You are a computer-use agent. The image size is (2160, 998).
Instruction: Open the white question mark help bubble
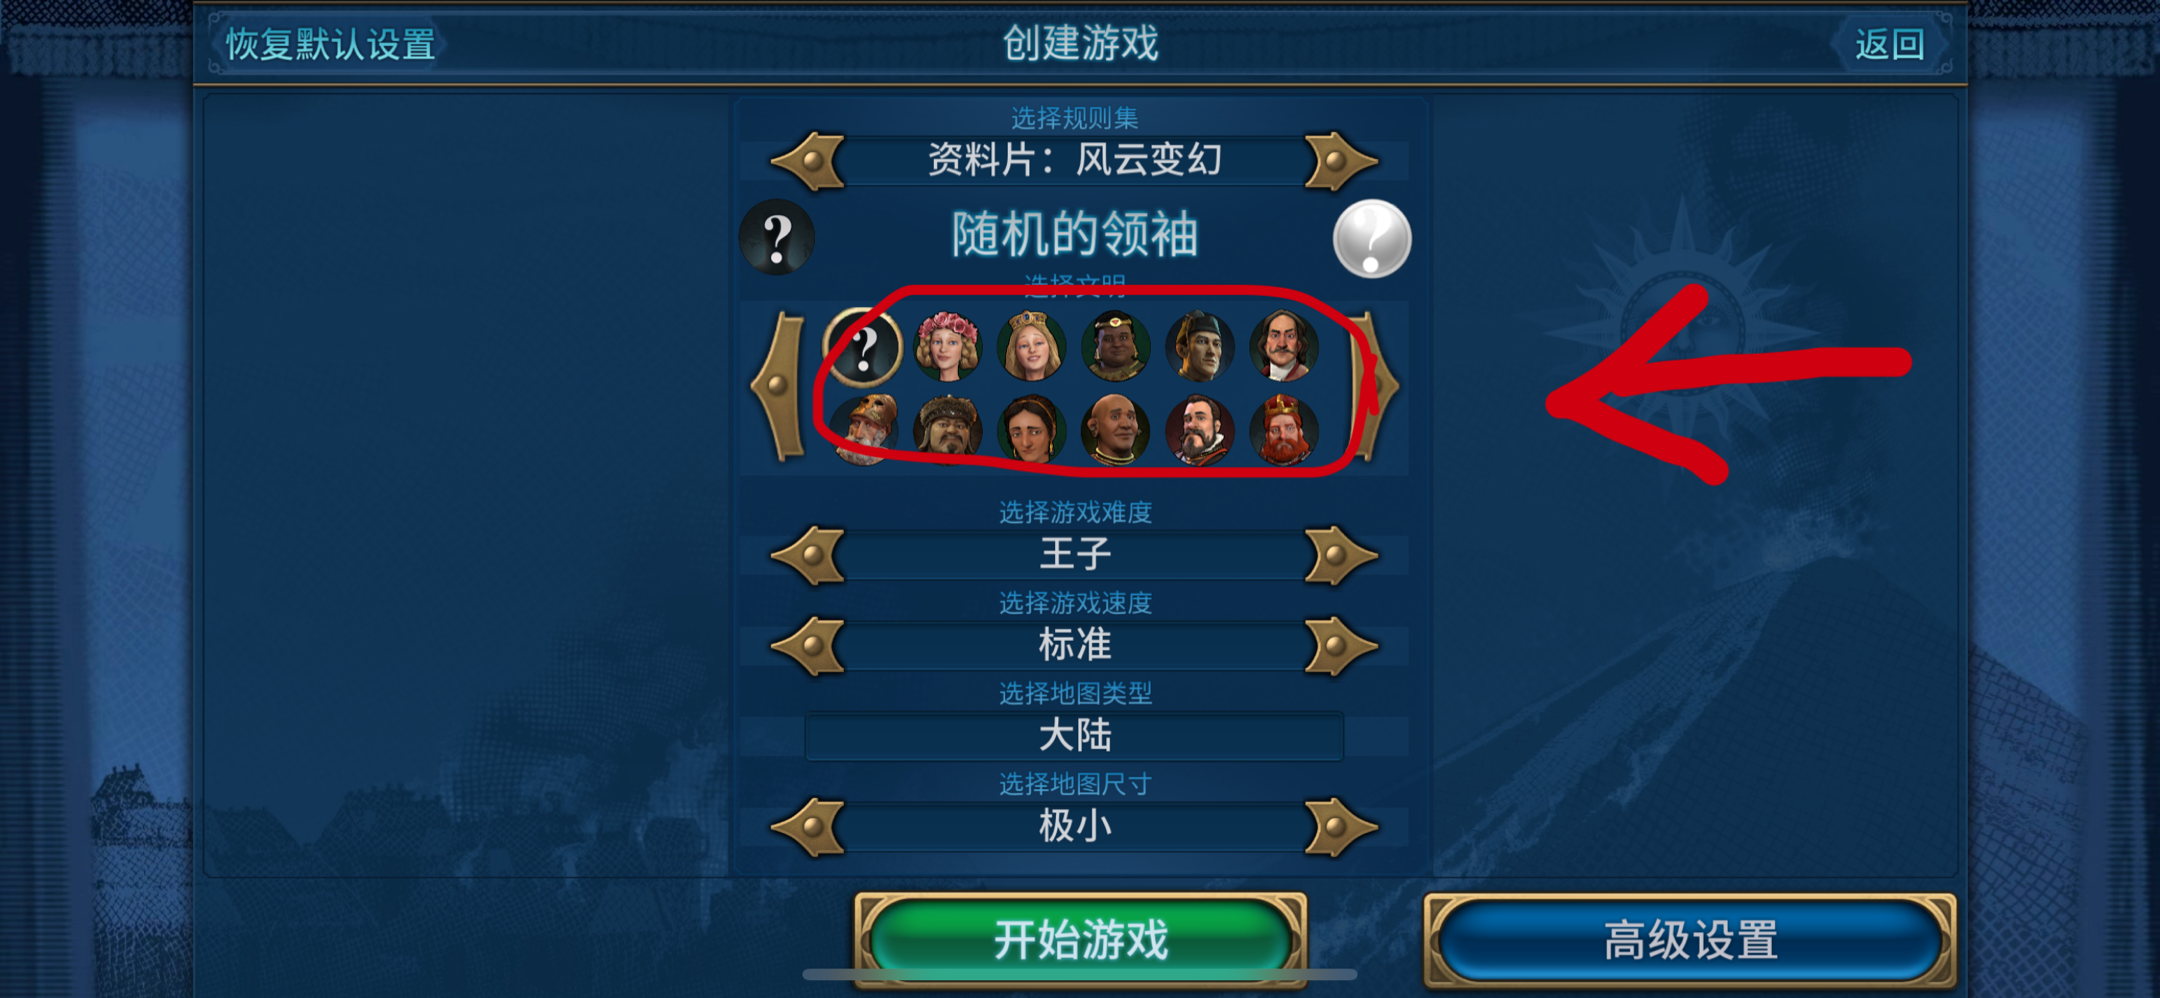point(1372,238)
